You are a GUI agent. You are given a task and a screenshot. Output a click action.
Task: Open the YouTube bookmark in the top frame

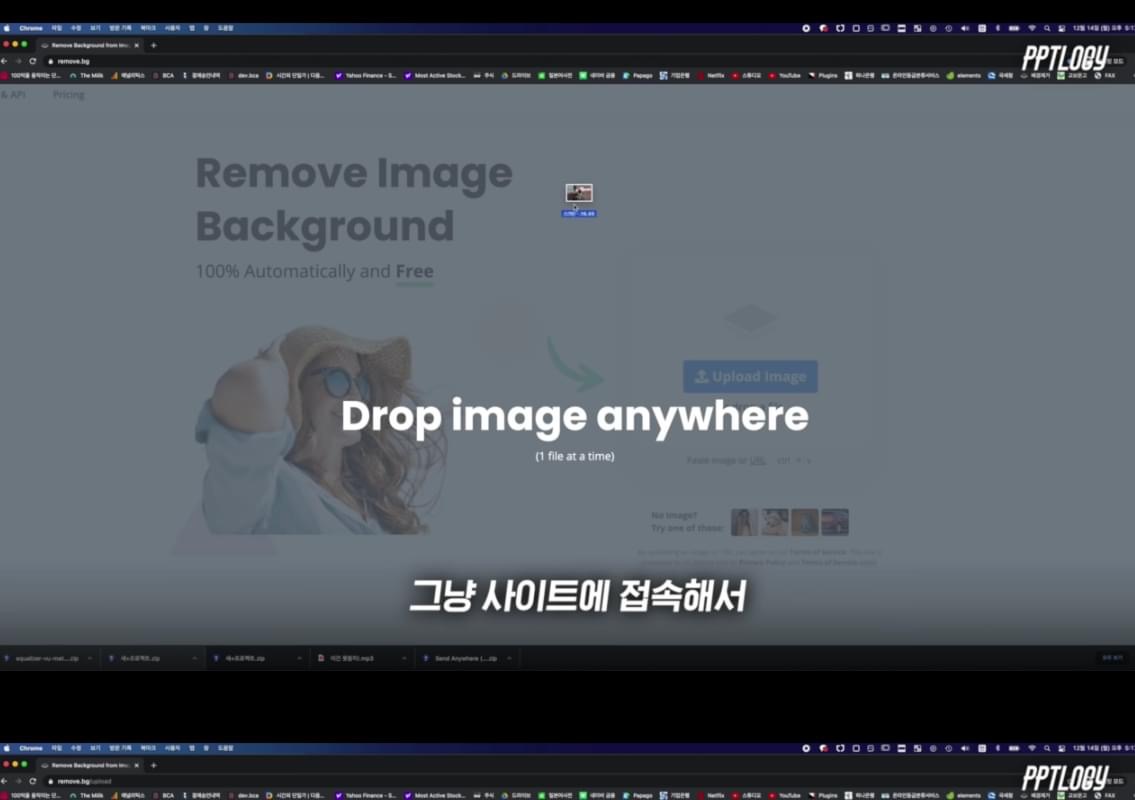(785, 75)
